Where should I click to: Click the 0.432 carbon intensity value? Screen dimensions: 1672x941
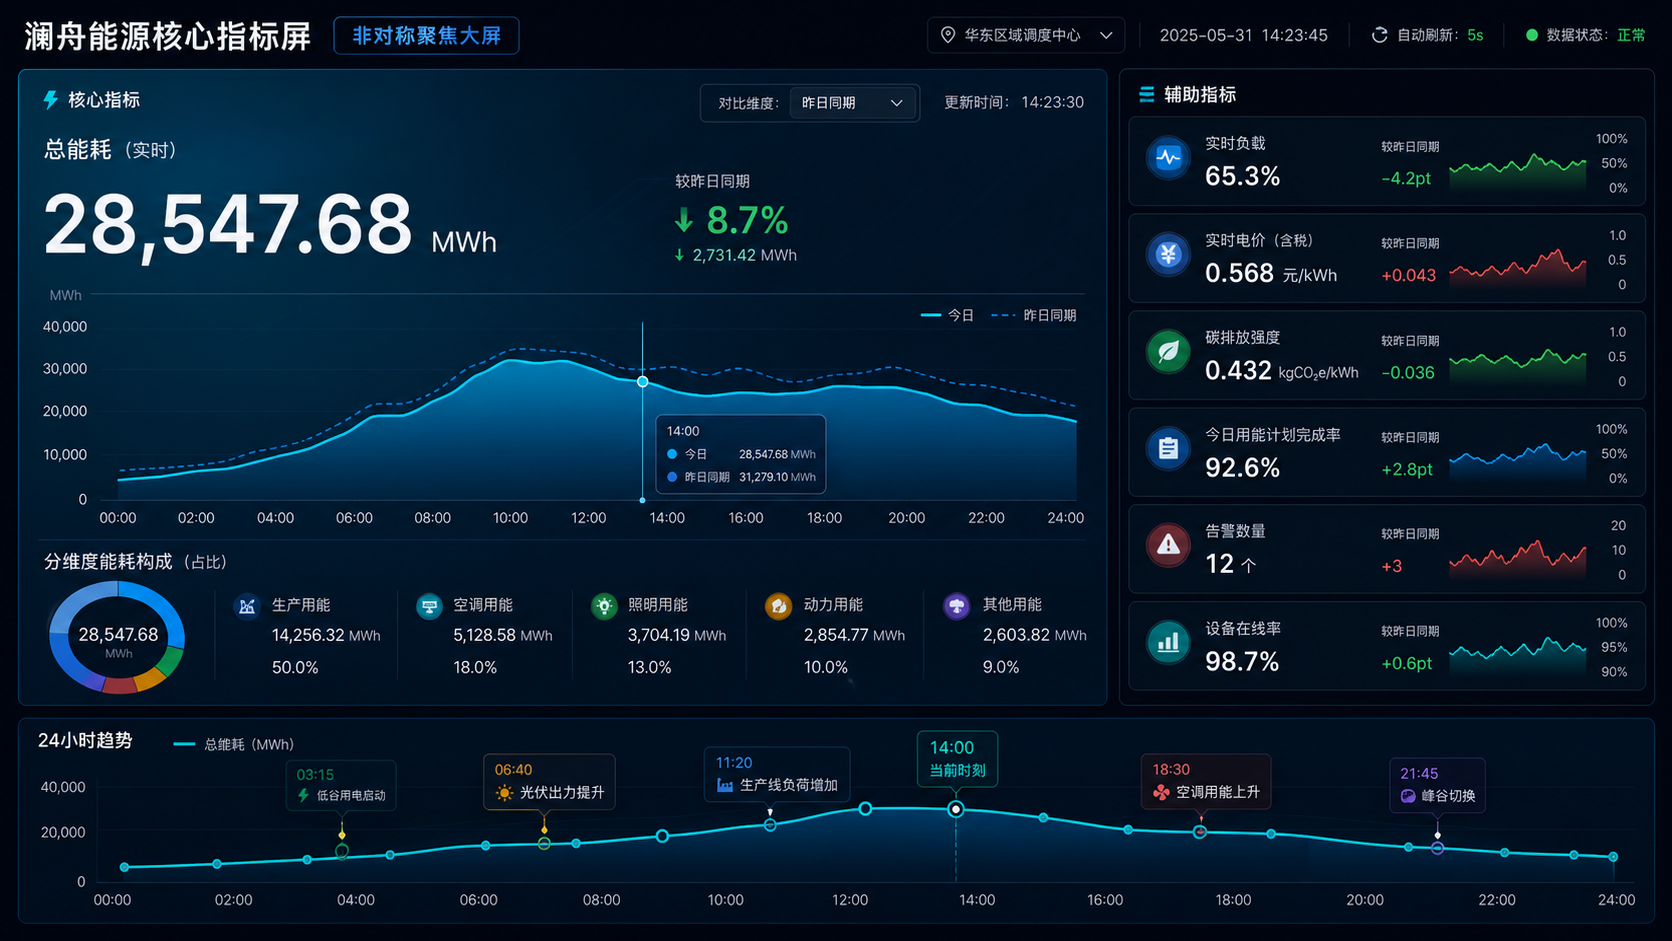tap(1238, 370)
